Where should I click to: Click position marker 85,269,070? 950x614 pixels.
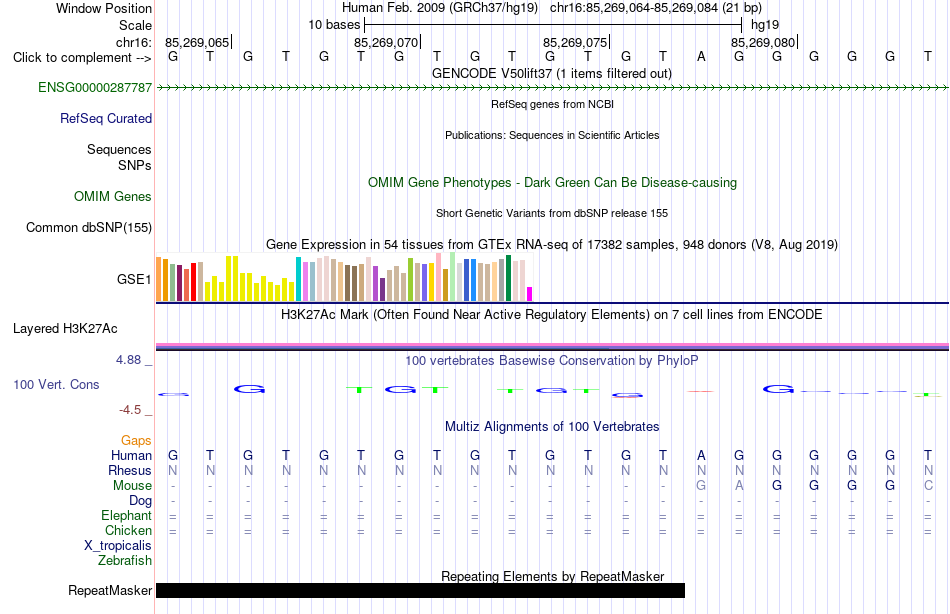pos(387,42)
